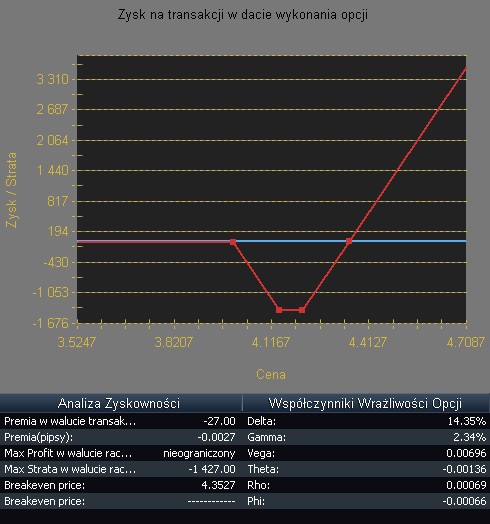Click the left bottom marker of payoff curve

[279, 310]
